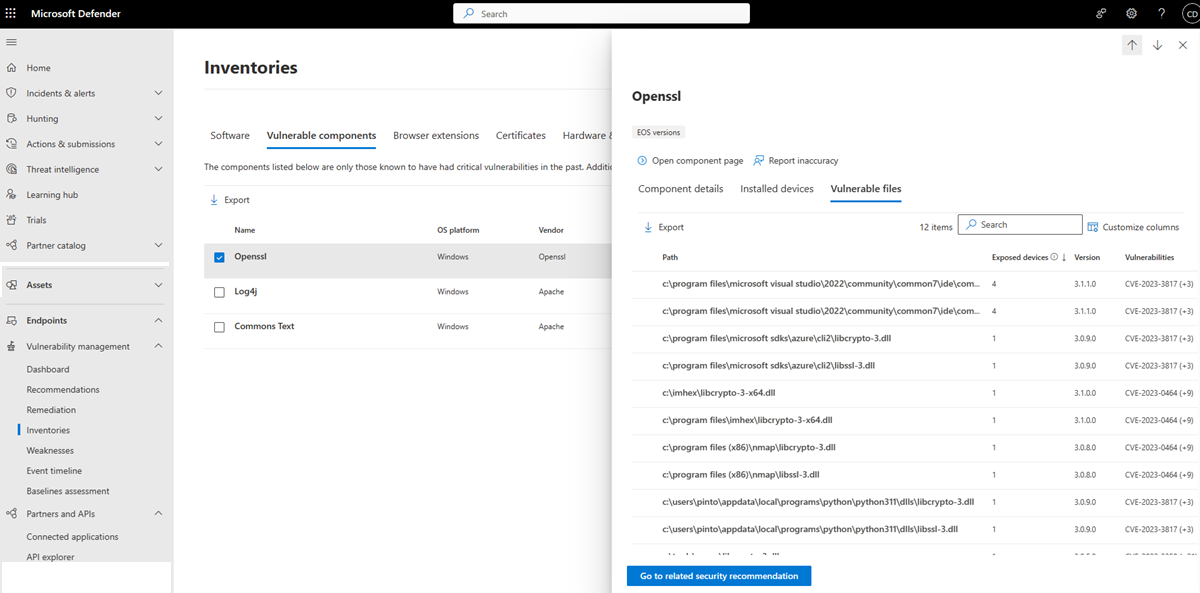Viewport: 1200px width, 593px height.
Task: Click the Hunting icon in sidebar
Action: pyautogui.click(x=12, y=118)
